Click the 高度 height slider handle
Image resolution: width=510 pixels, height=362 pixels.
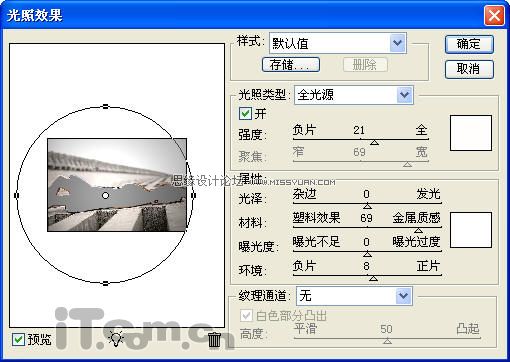387,341
